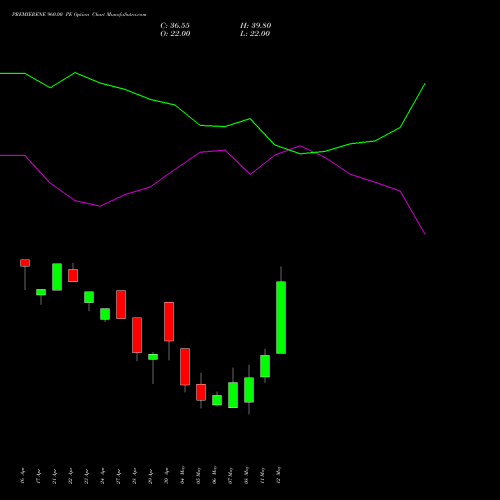The image size is (500, 500).
Task: Click the 22 Apr date label
Action: pyautogui.click(x=71, y=476)
